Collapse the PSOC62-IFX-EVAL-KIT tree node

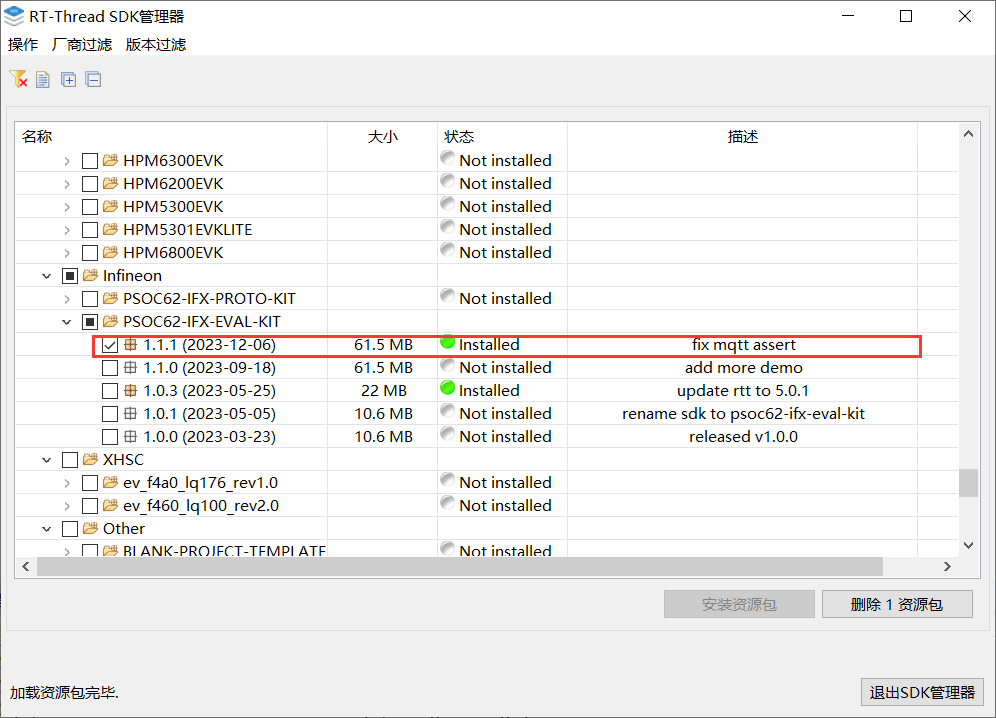tap(67, 322)
